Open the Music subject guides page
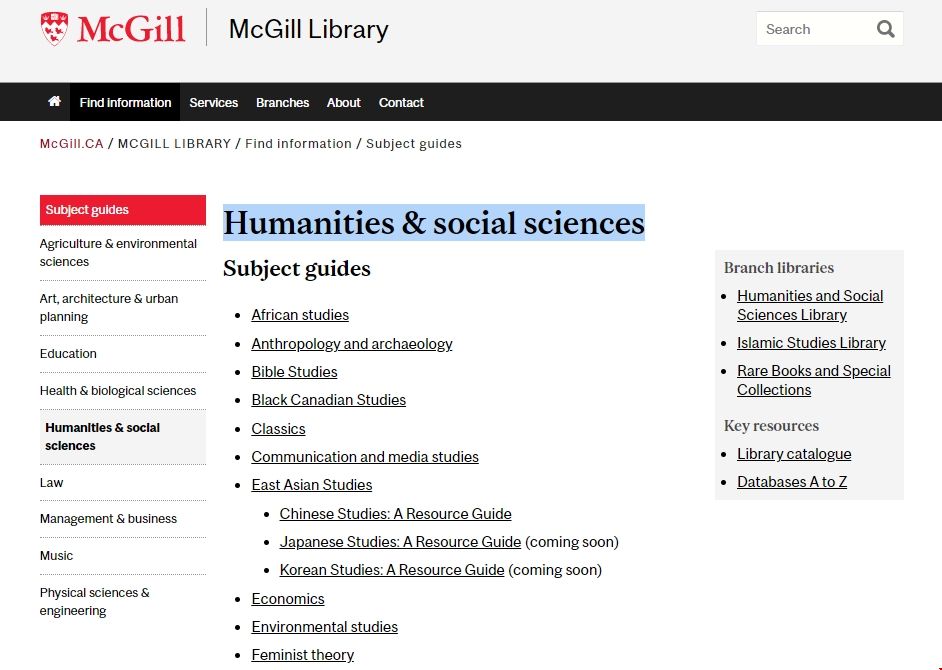The width and height of the screenshot is (942, 670). point(56,555)
